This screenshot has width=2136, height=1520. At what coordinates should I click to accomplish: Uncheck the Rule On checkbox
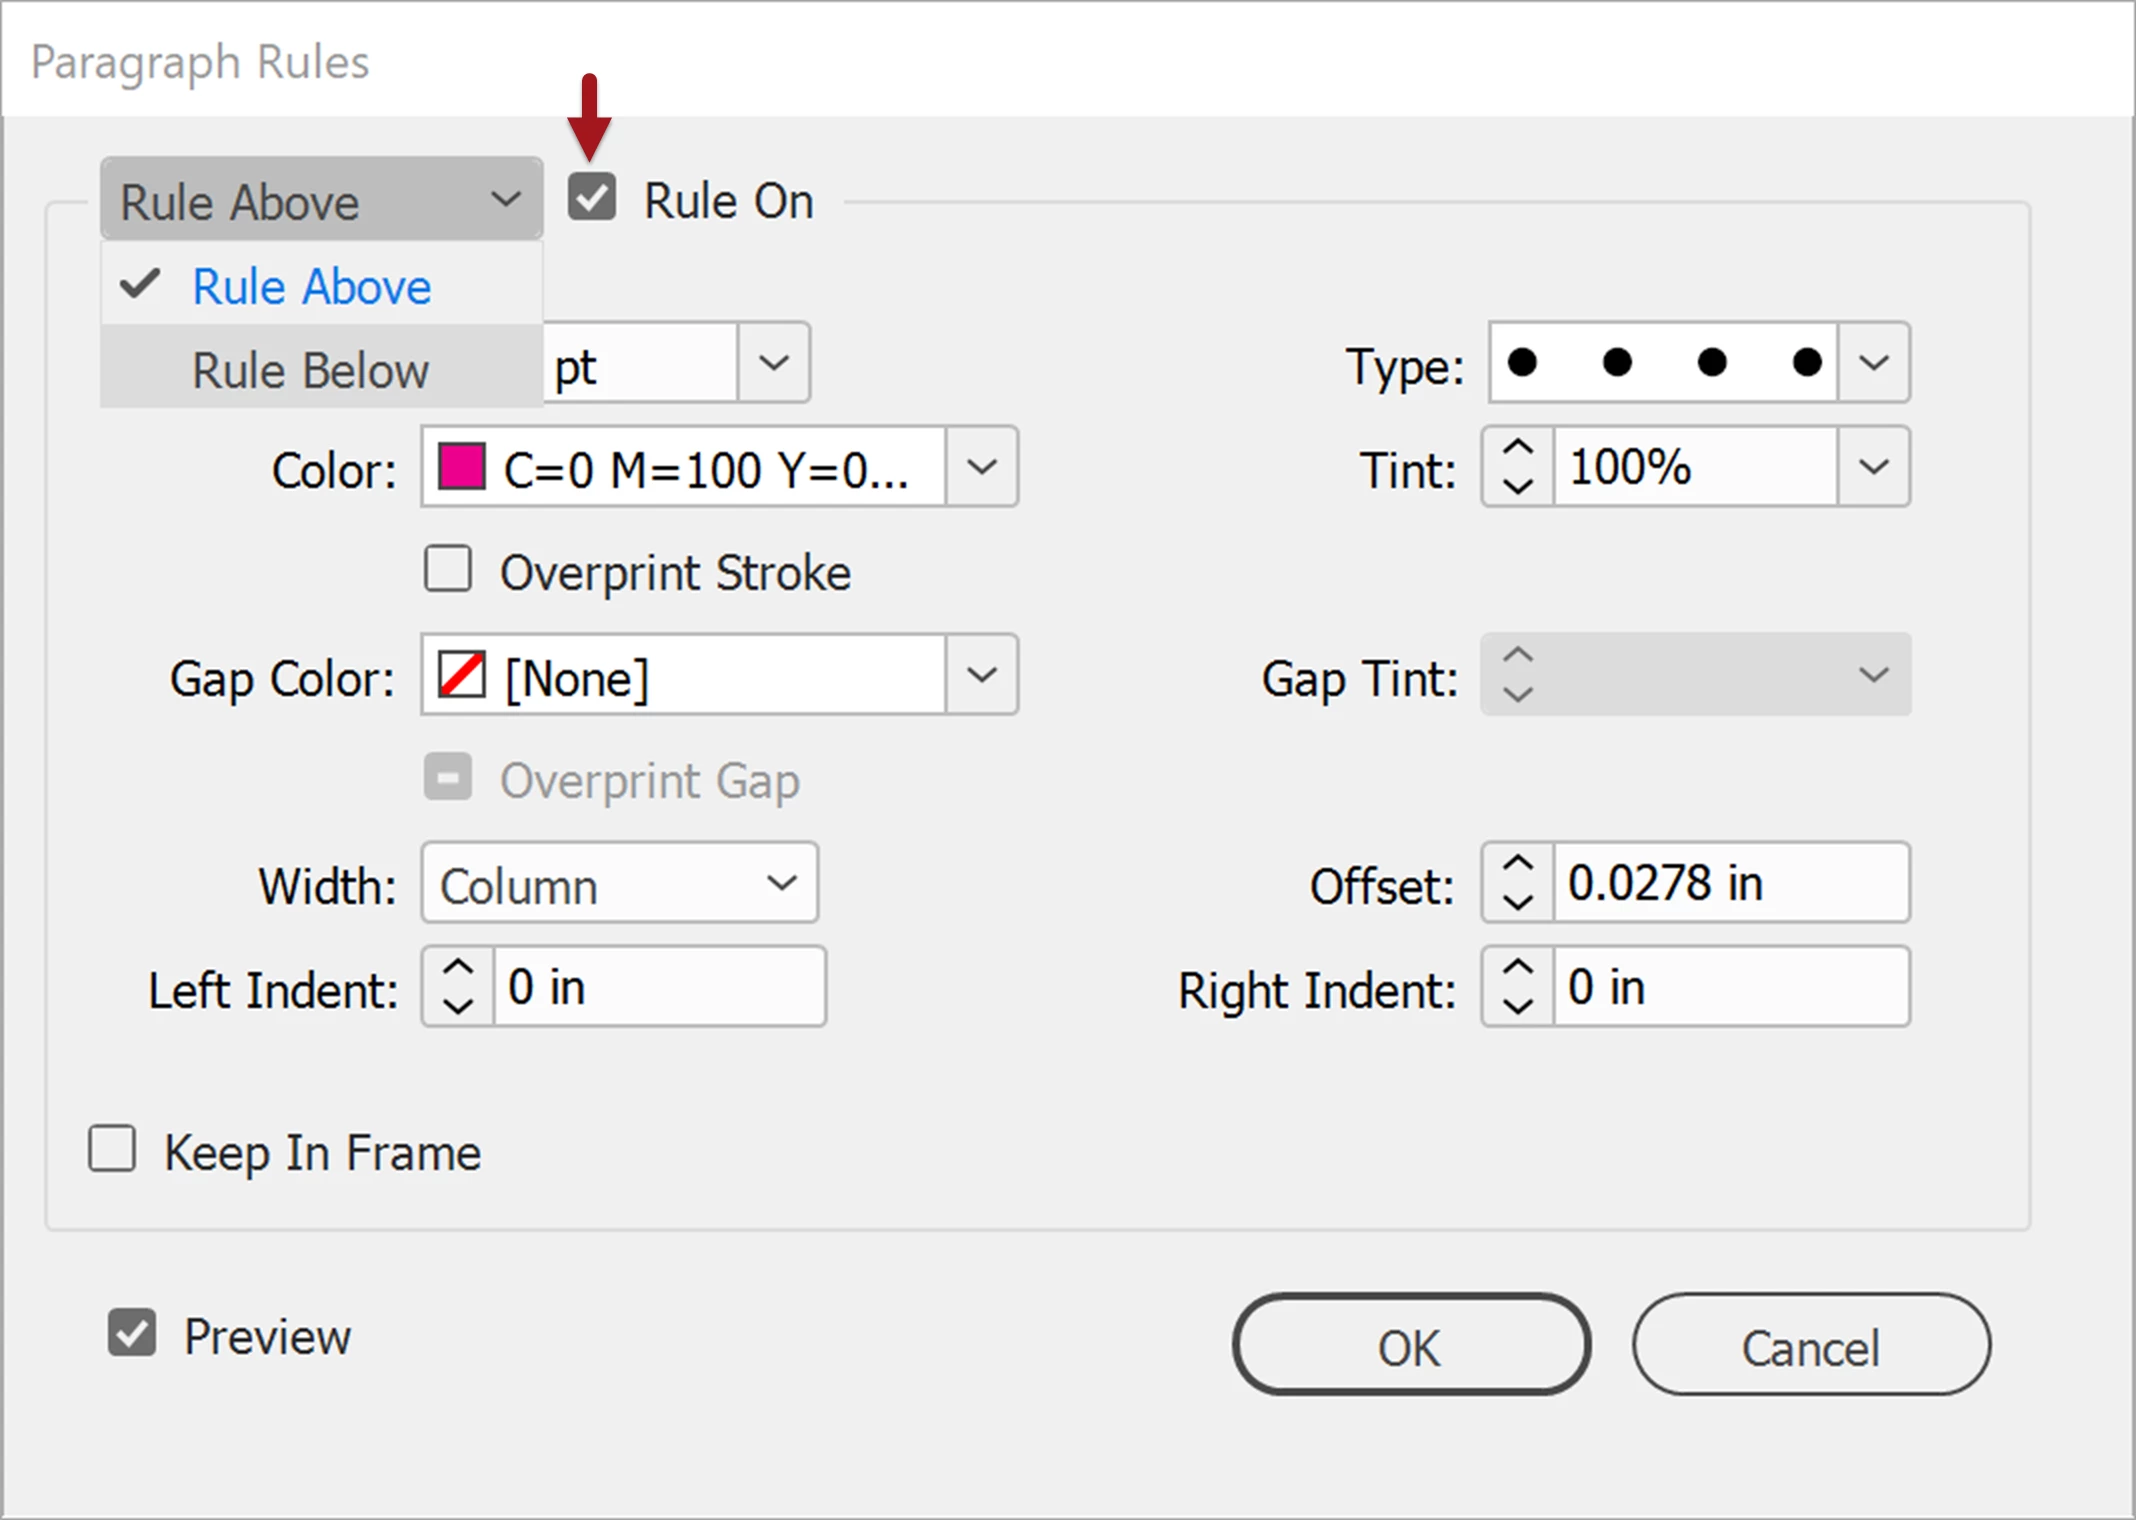(x=592, y=197)
